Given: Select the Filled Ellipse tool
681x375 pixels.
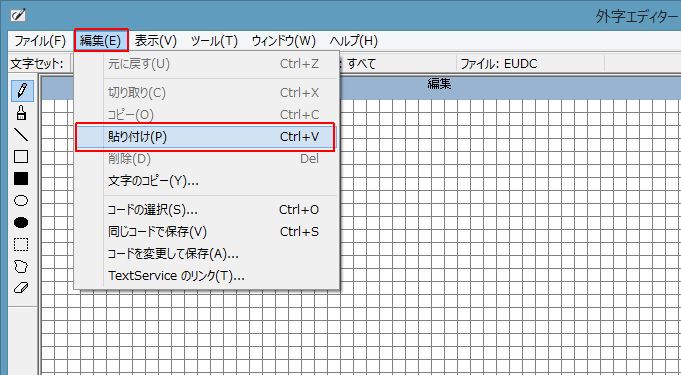Looking at the screenshot, I should (x=21, y=222).
